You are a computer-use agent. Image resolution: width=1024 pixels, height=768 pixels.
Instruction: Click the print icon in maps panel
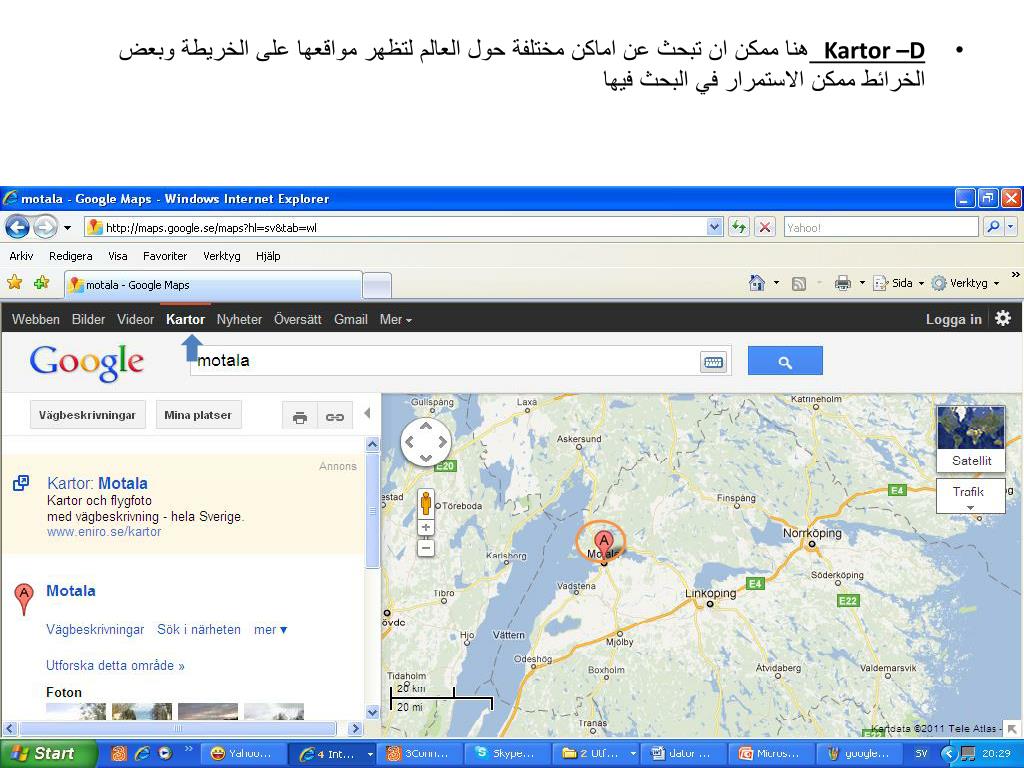click(300, 417)
